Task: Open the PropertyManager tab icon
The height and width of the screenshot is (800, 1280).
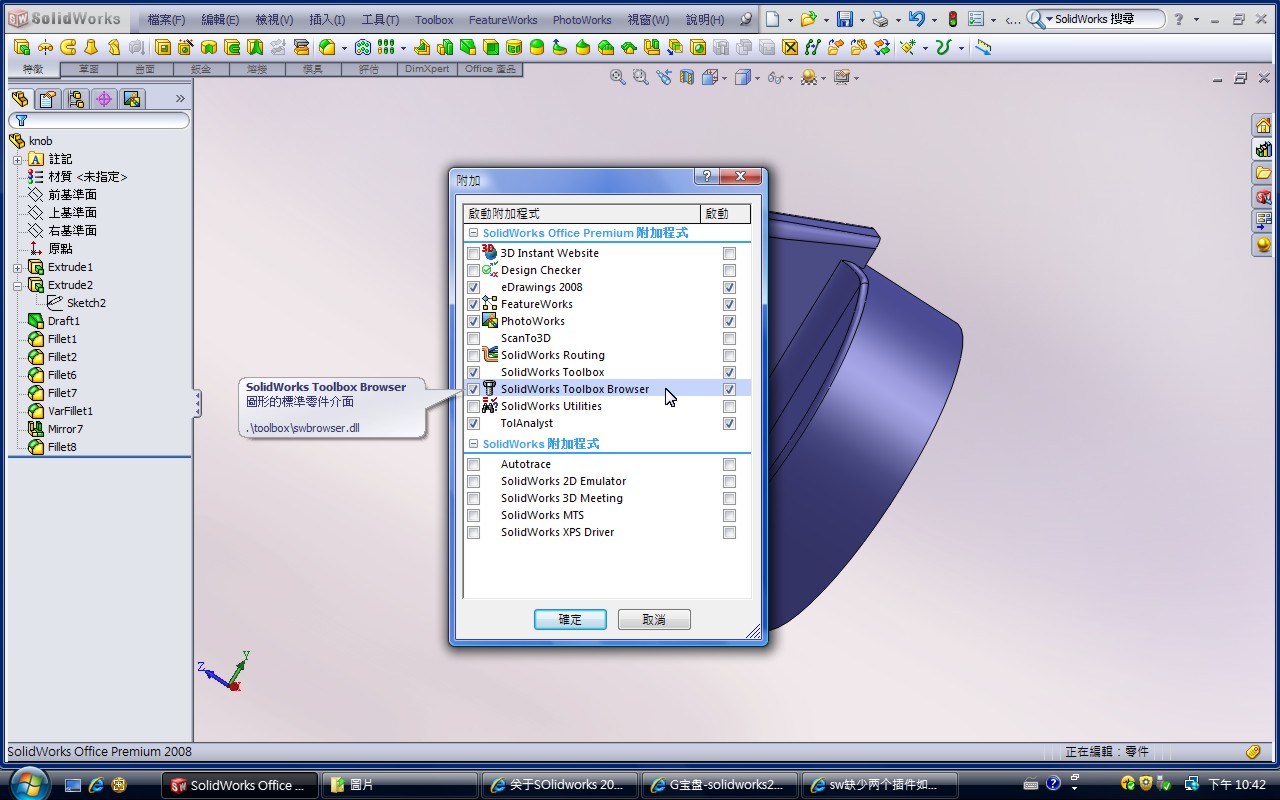Action: (x=48, y=98)
